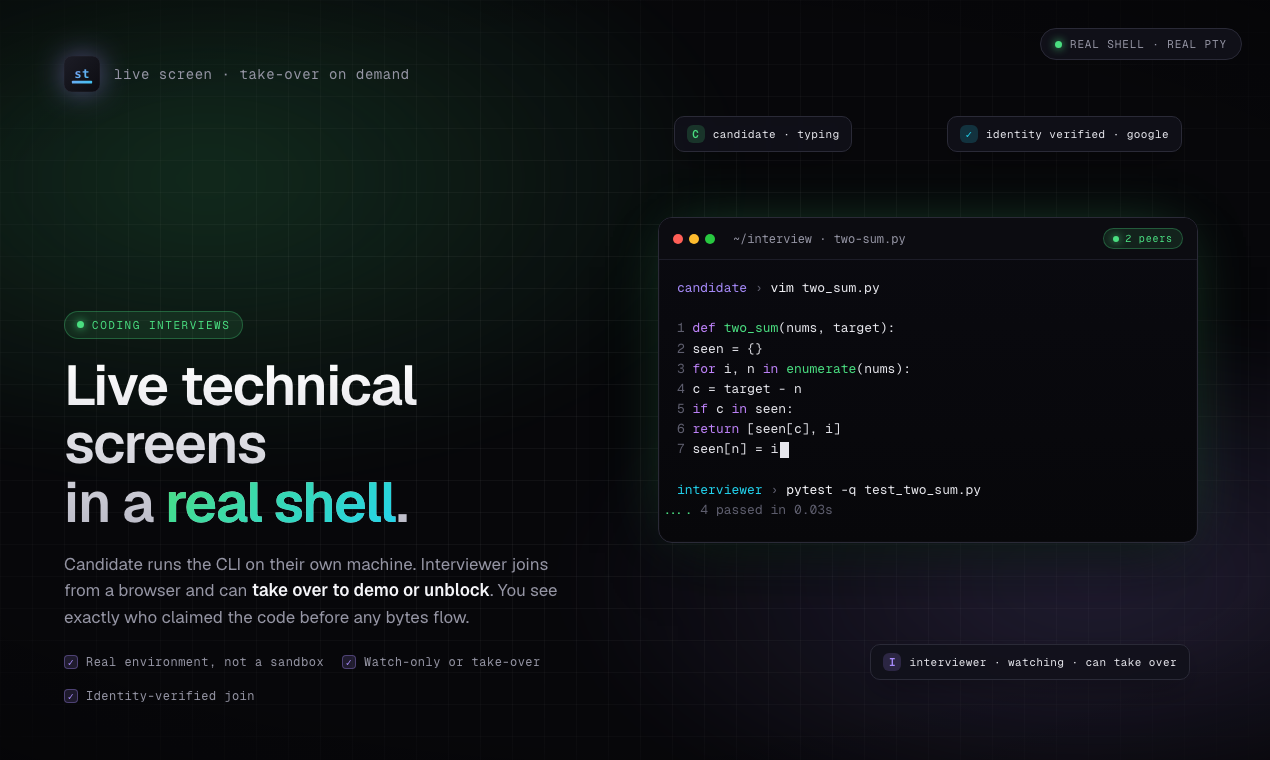Image resolution: width=1270 pixels, height=760 pixels.
Task: Click the green terminal window dot
Action: click(710, 239)
